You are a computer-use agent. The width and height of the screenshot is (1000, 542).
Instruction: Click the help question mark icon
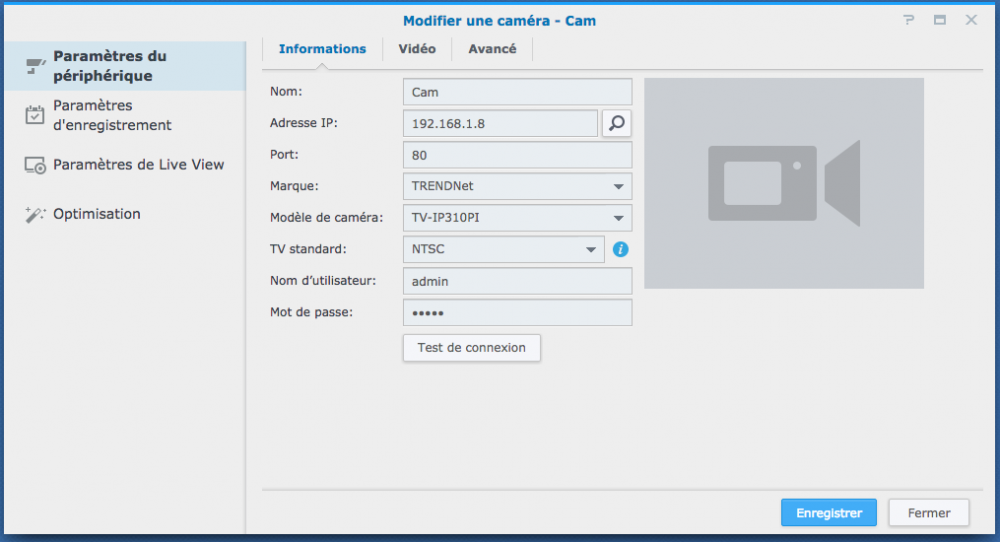(x=909, y=20)
